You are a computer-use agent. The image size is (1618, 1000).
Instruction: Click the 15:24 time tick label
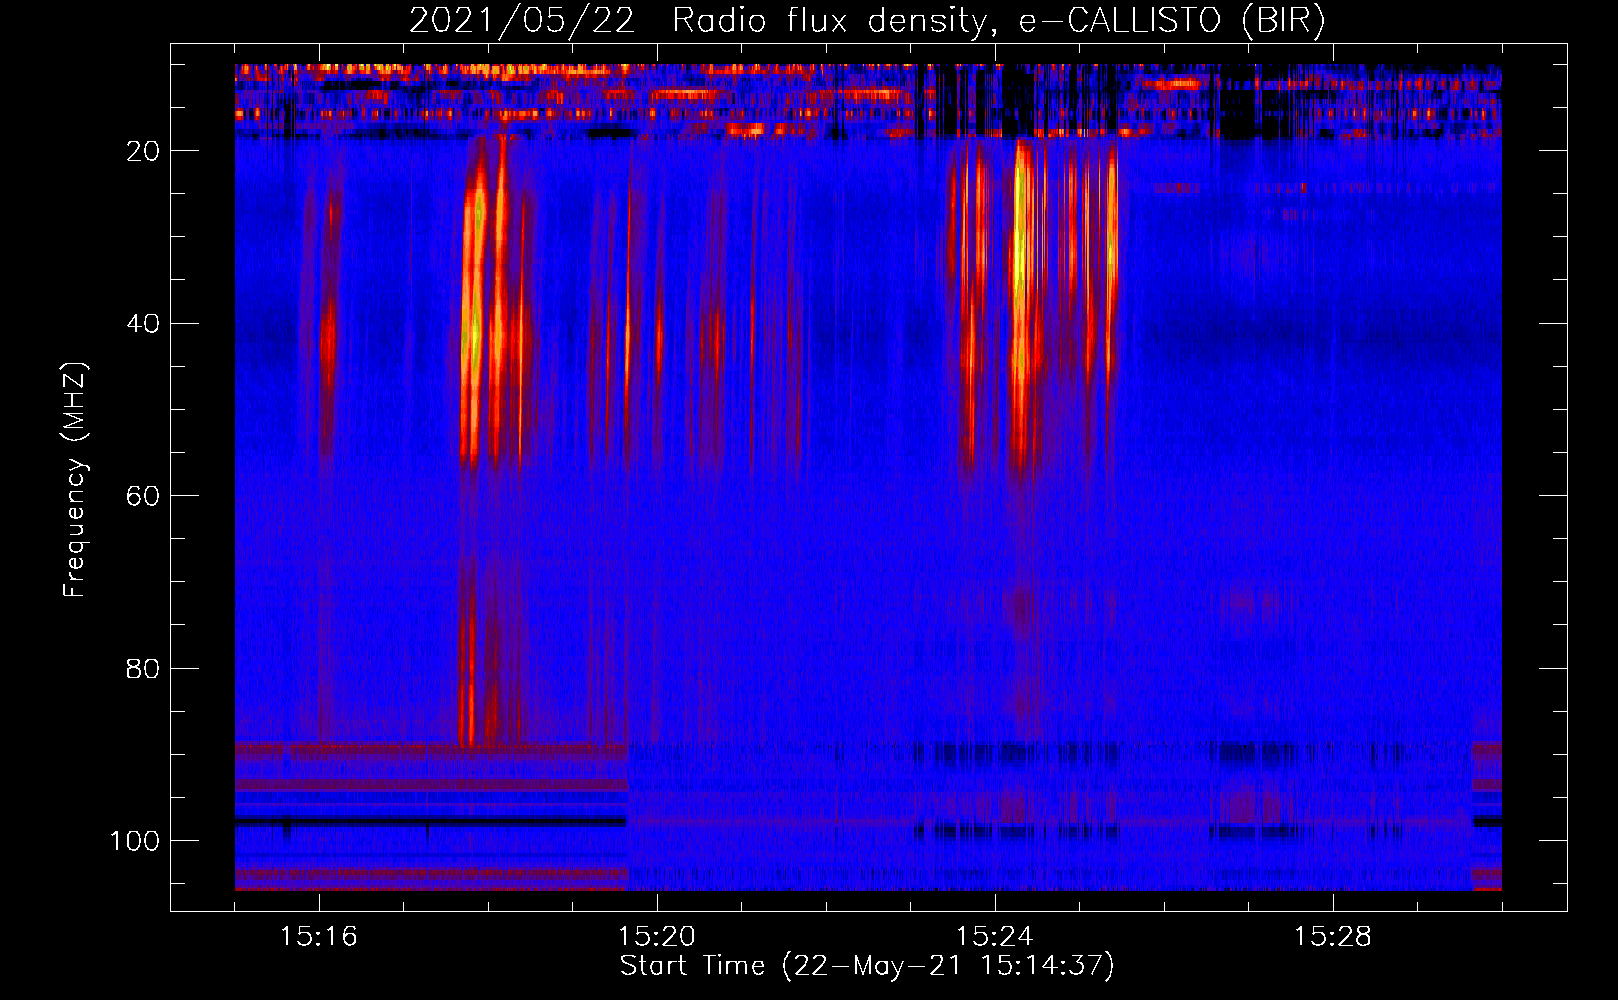pyautogui.click(x=995, y=937)
